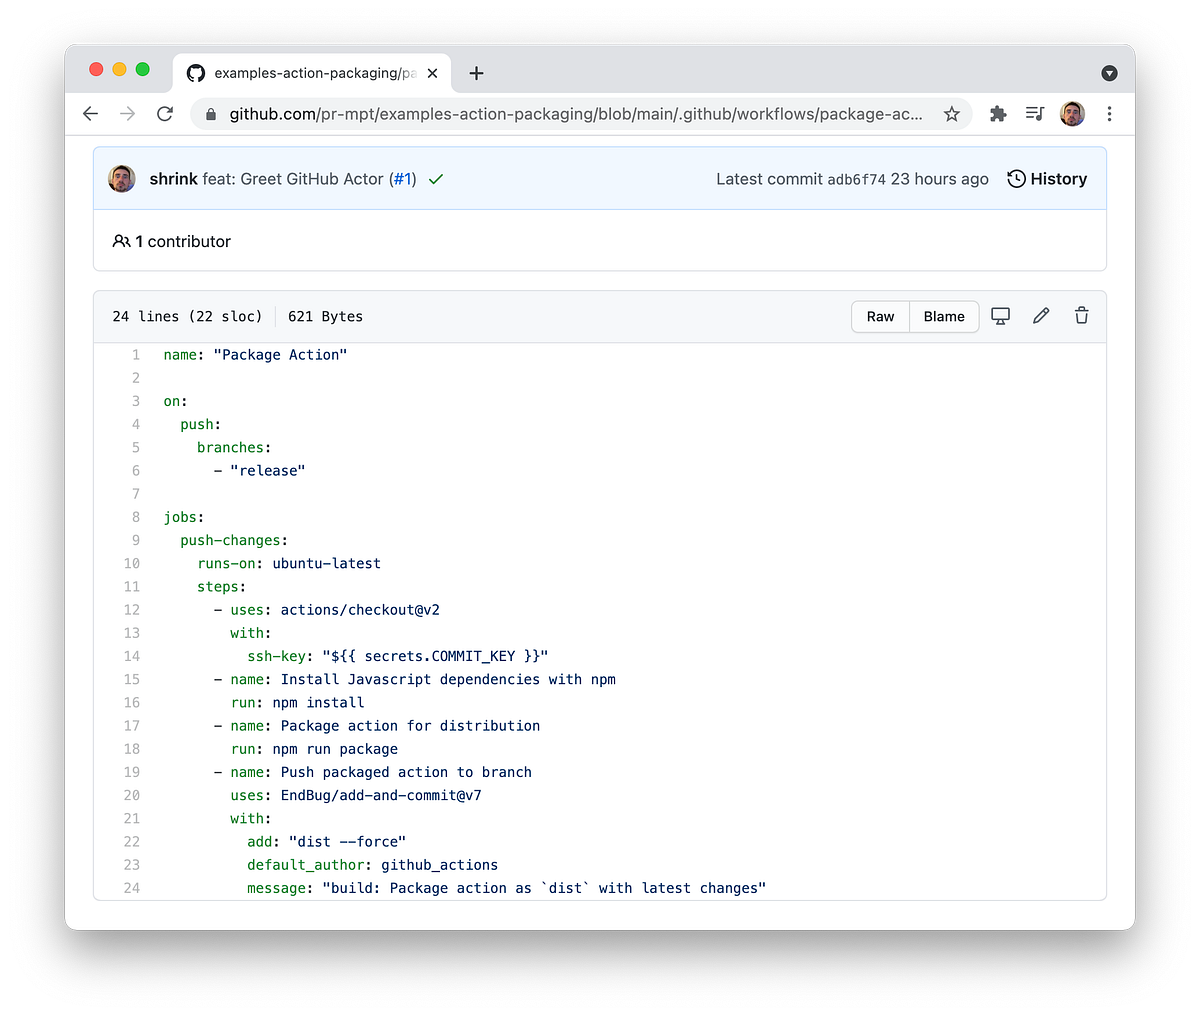
Task: Bookmark this page with the star icon
Action: [952, 114]
